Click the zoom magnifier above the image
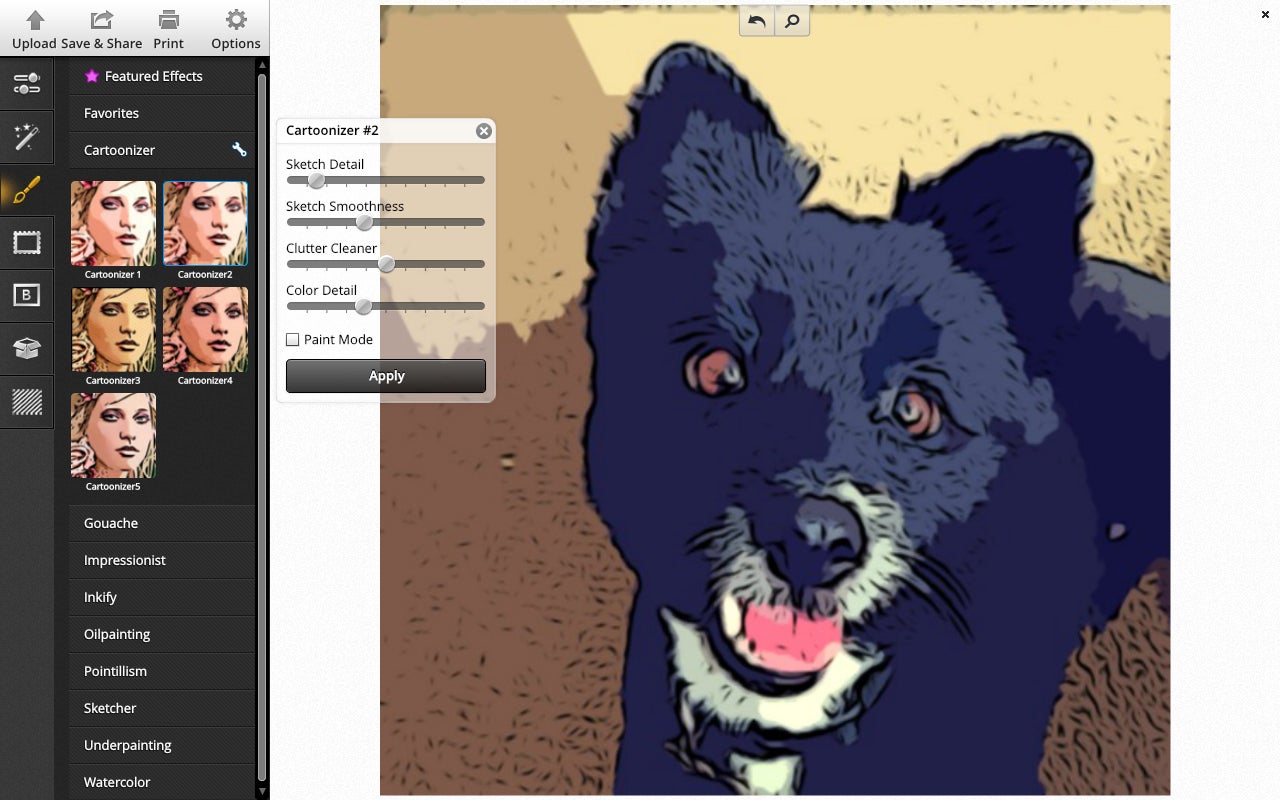Screen dimensions: 1280x800 pos(792,21)
